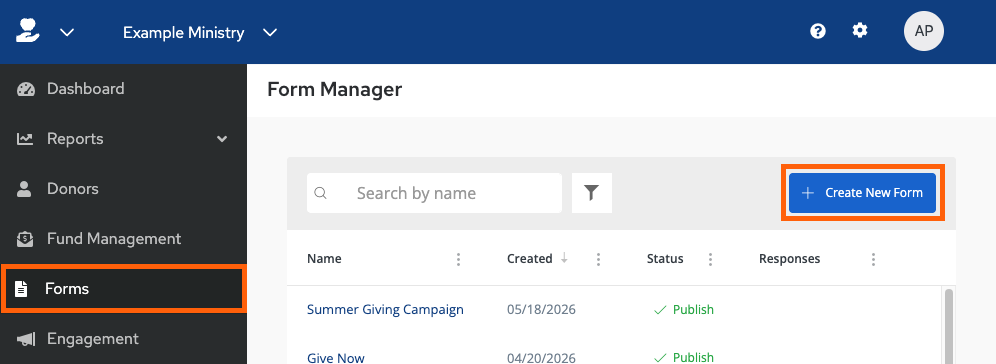Open the Give Now form
Viewport: 996px width, 364px height.
coord(335,358)
